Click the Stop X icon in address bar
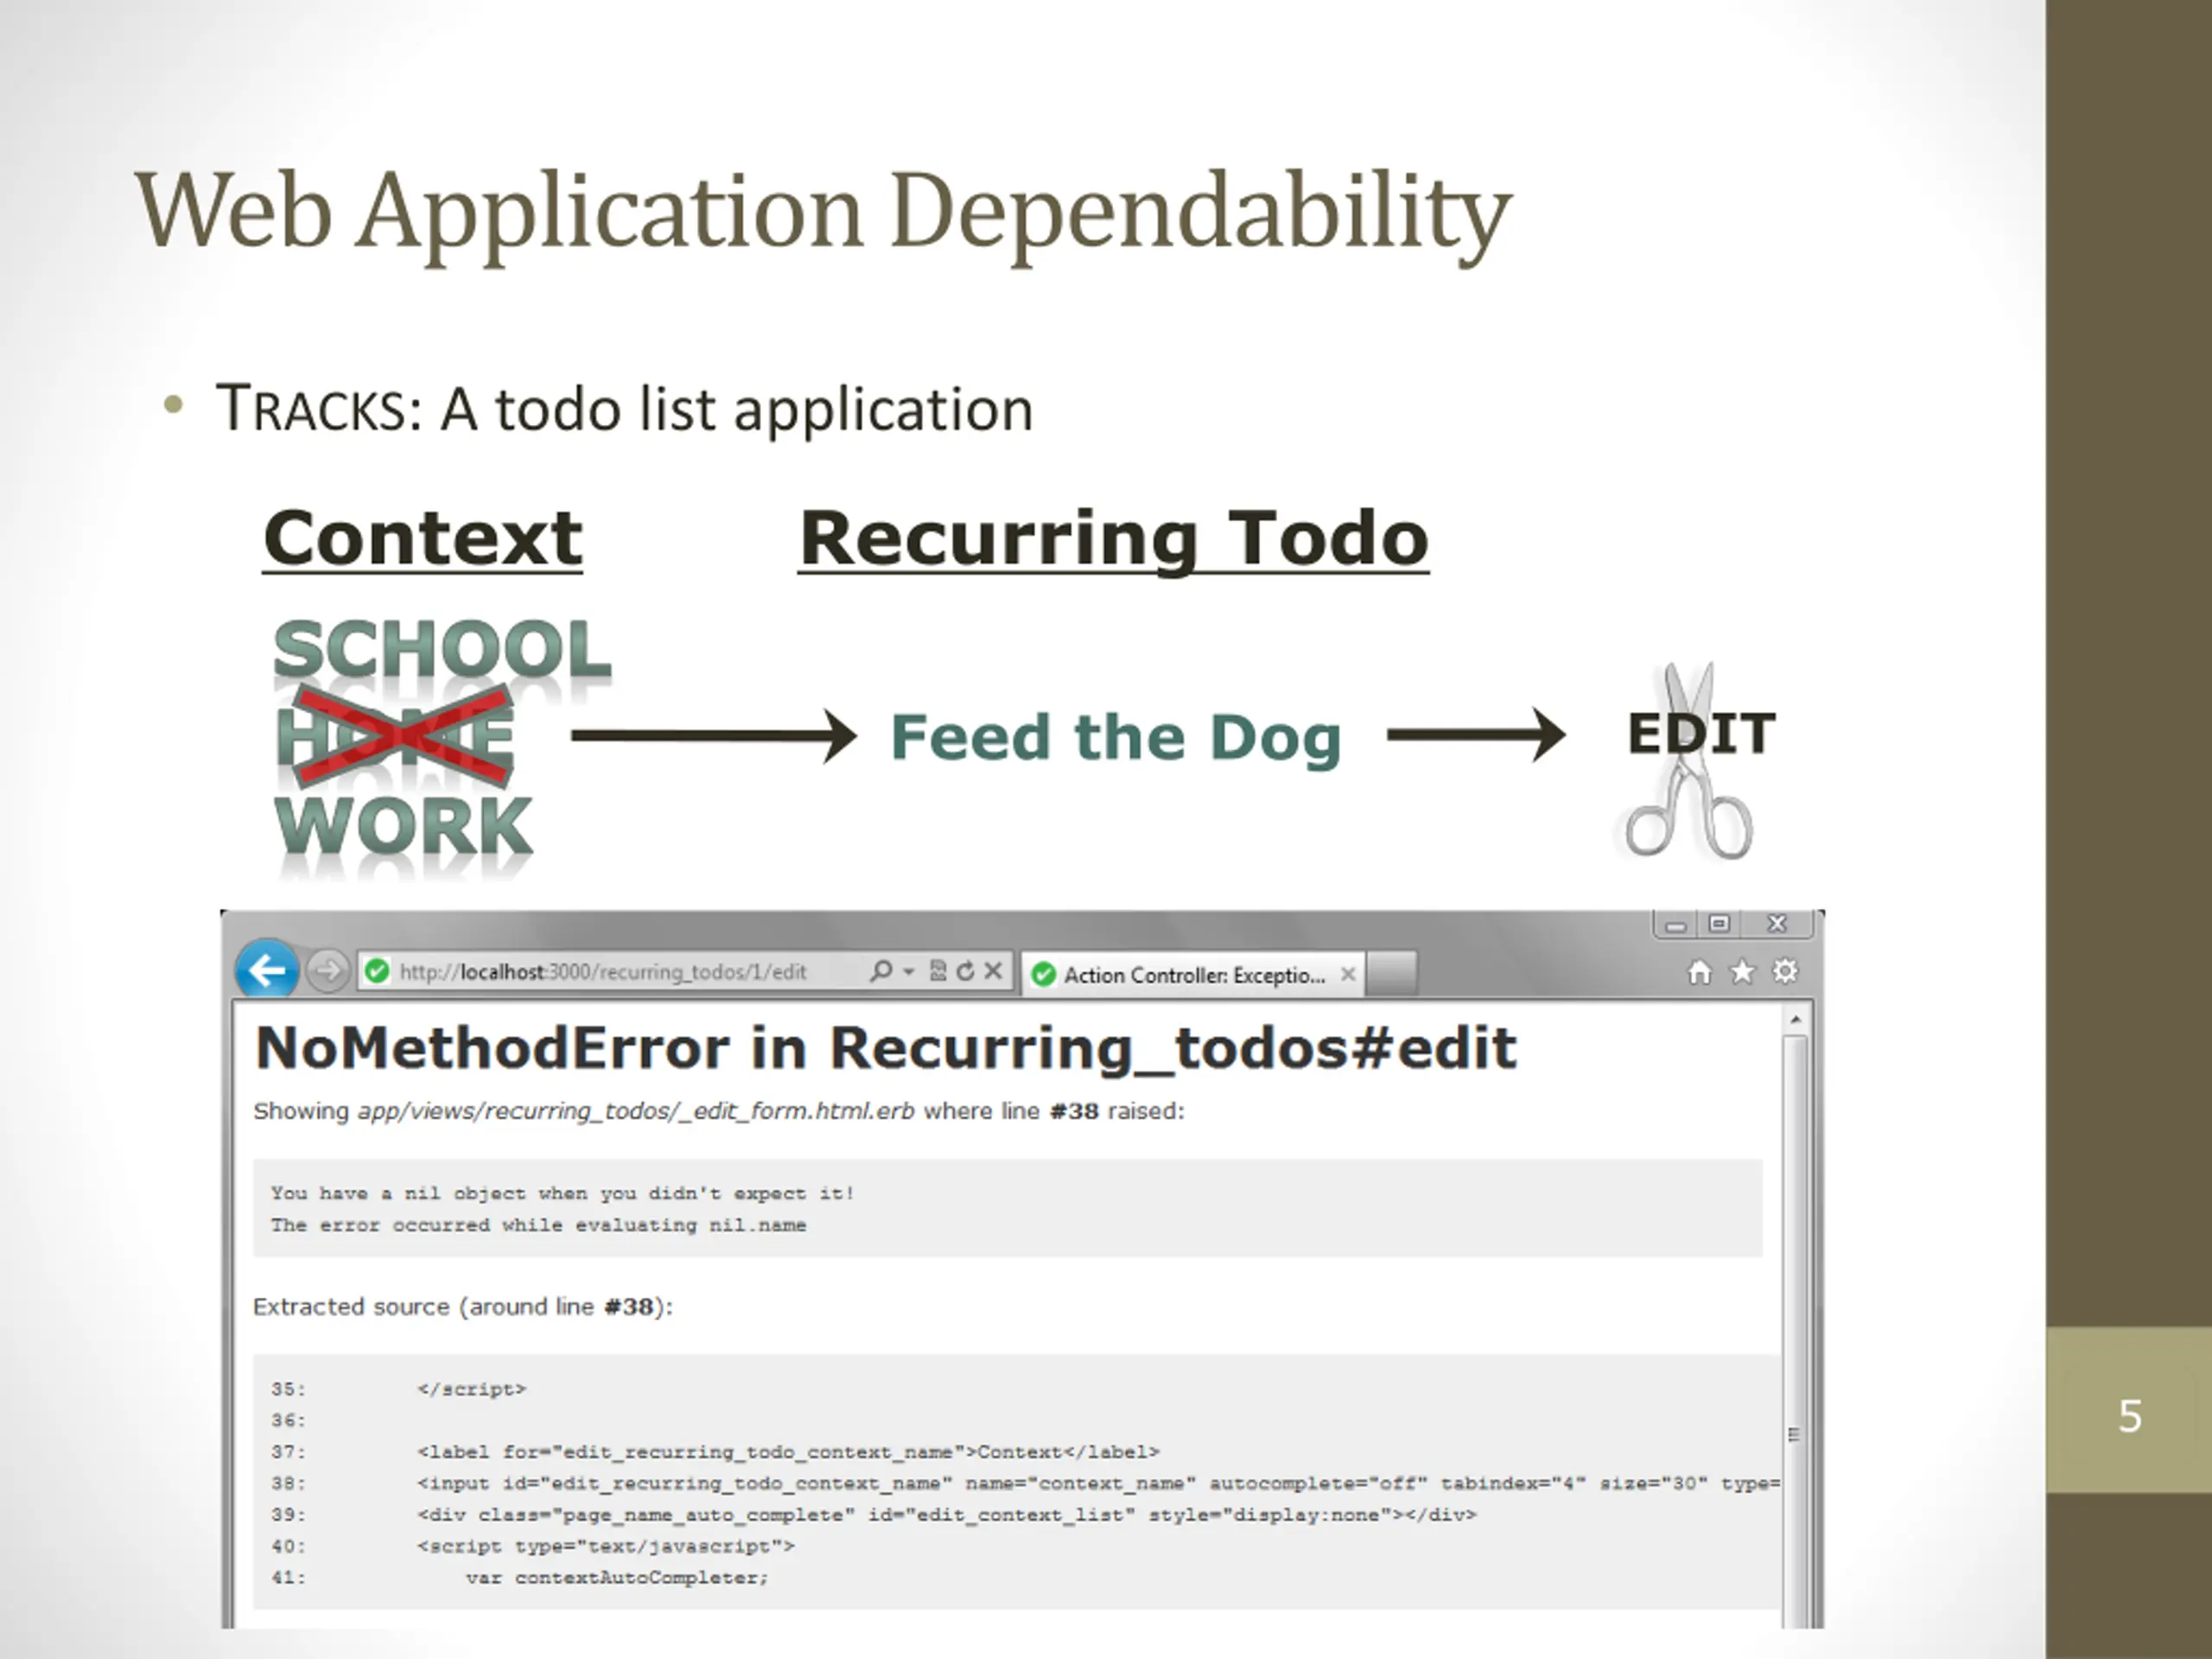Screen dimensions: 2212x1659 pos(993,971)
